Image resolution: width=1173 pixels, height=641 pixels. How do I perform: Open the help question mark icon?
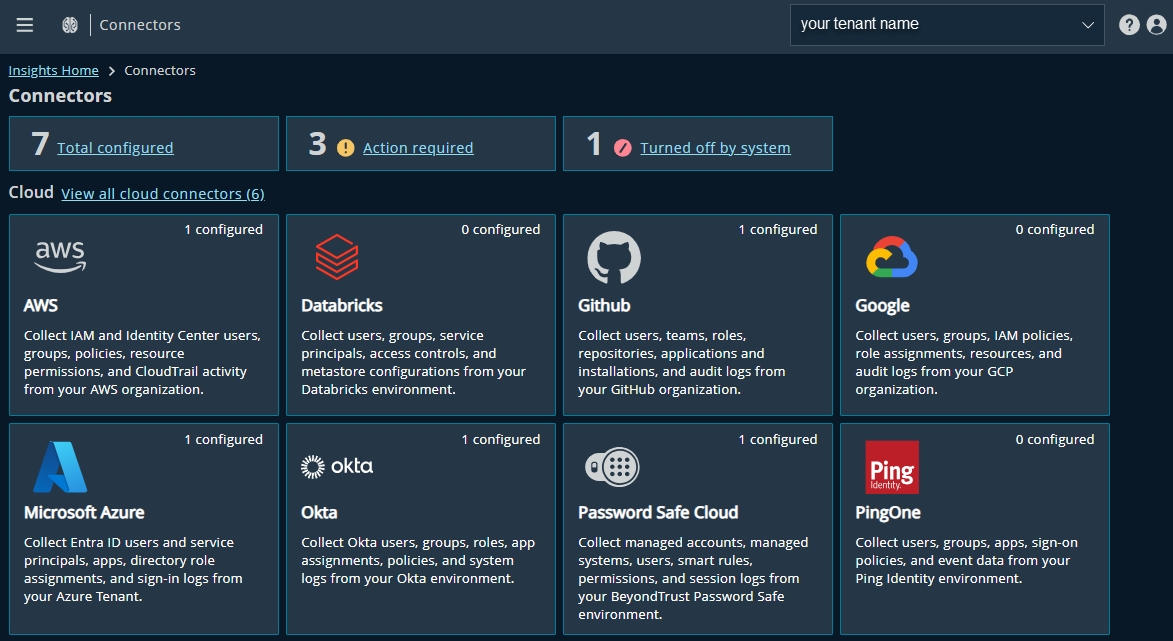point(1129,25)
